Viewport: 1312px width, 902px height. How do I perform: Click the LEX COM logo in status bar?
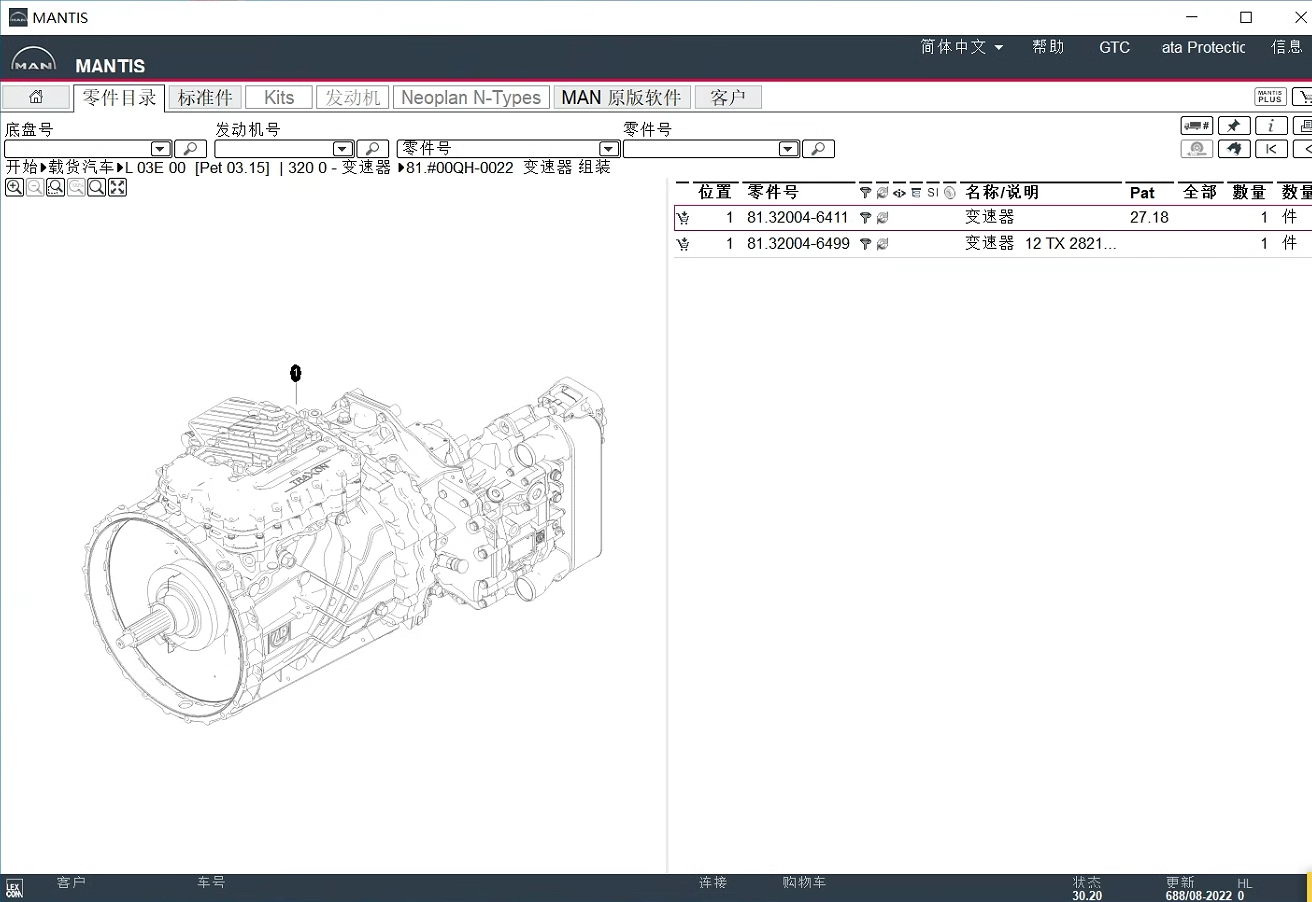click(14, 888)
